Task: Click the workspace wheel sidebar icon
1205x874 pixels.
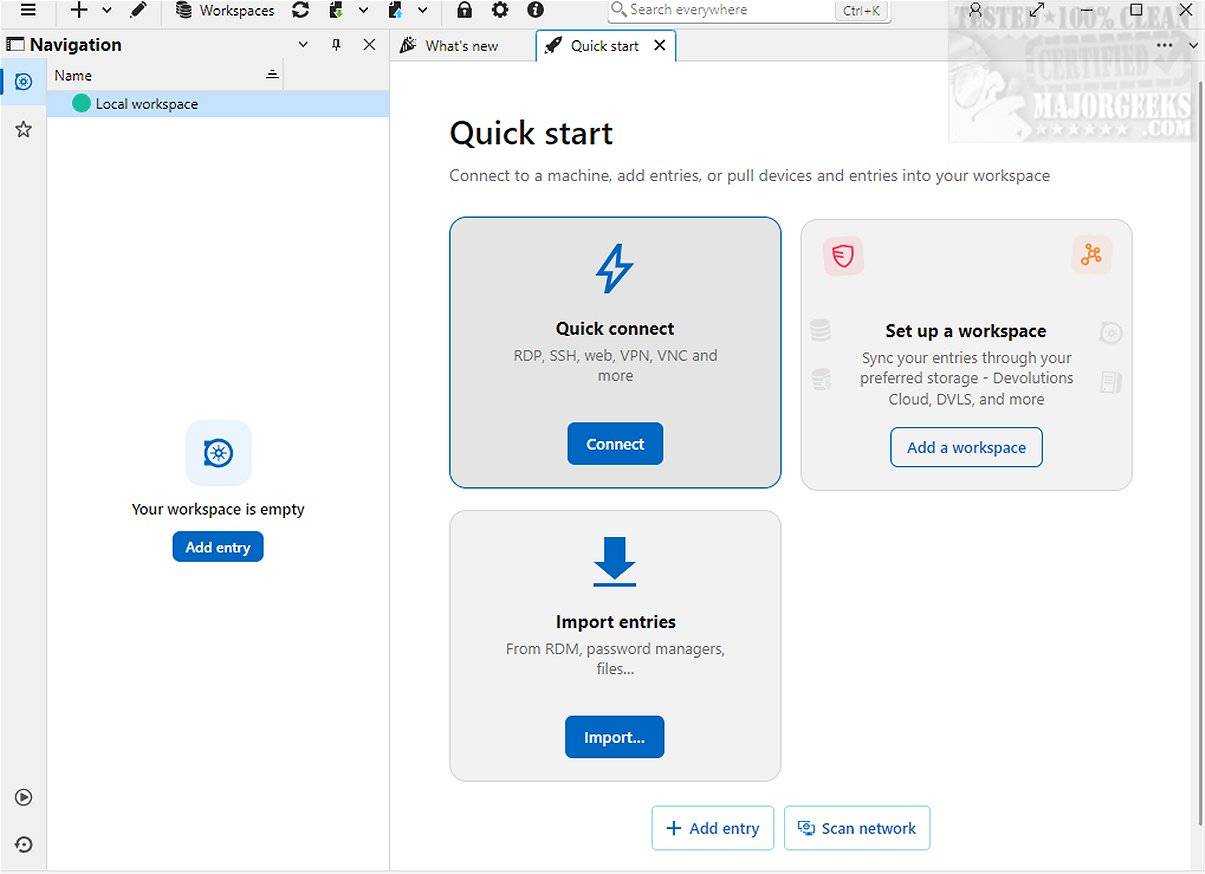Action: pos(23,81)
